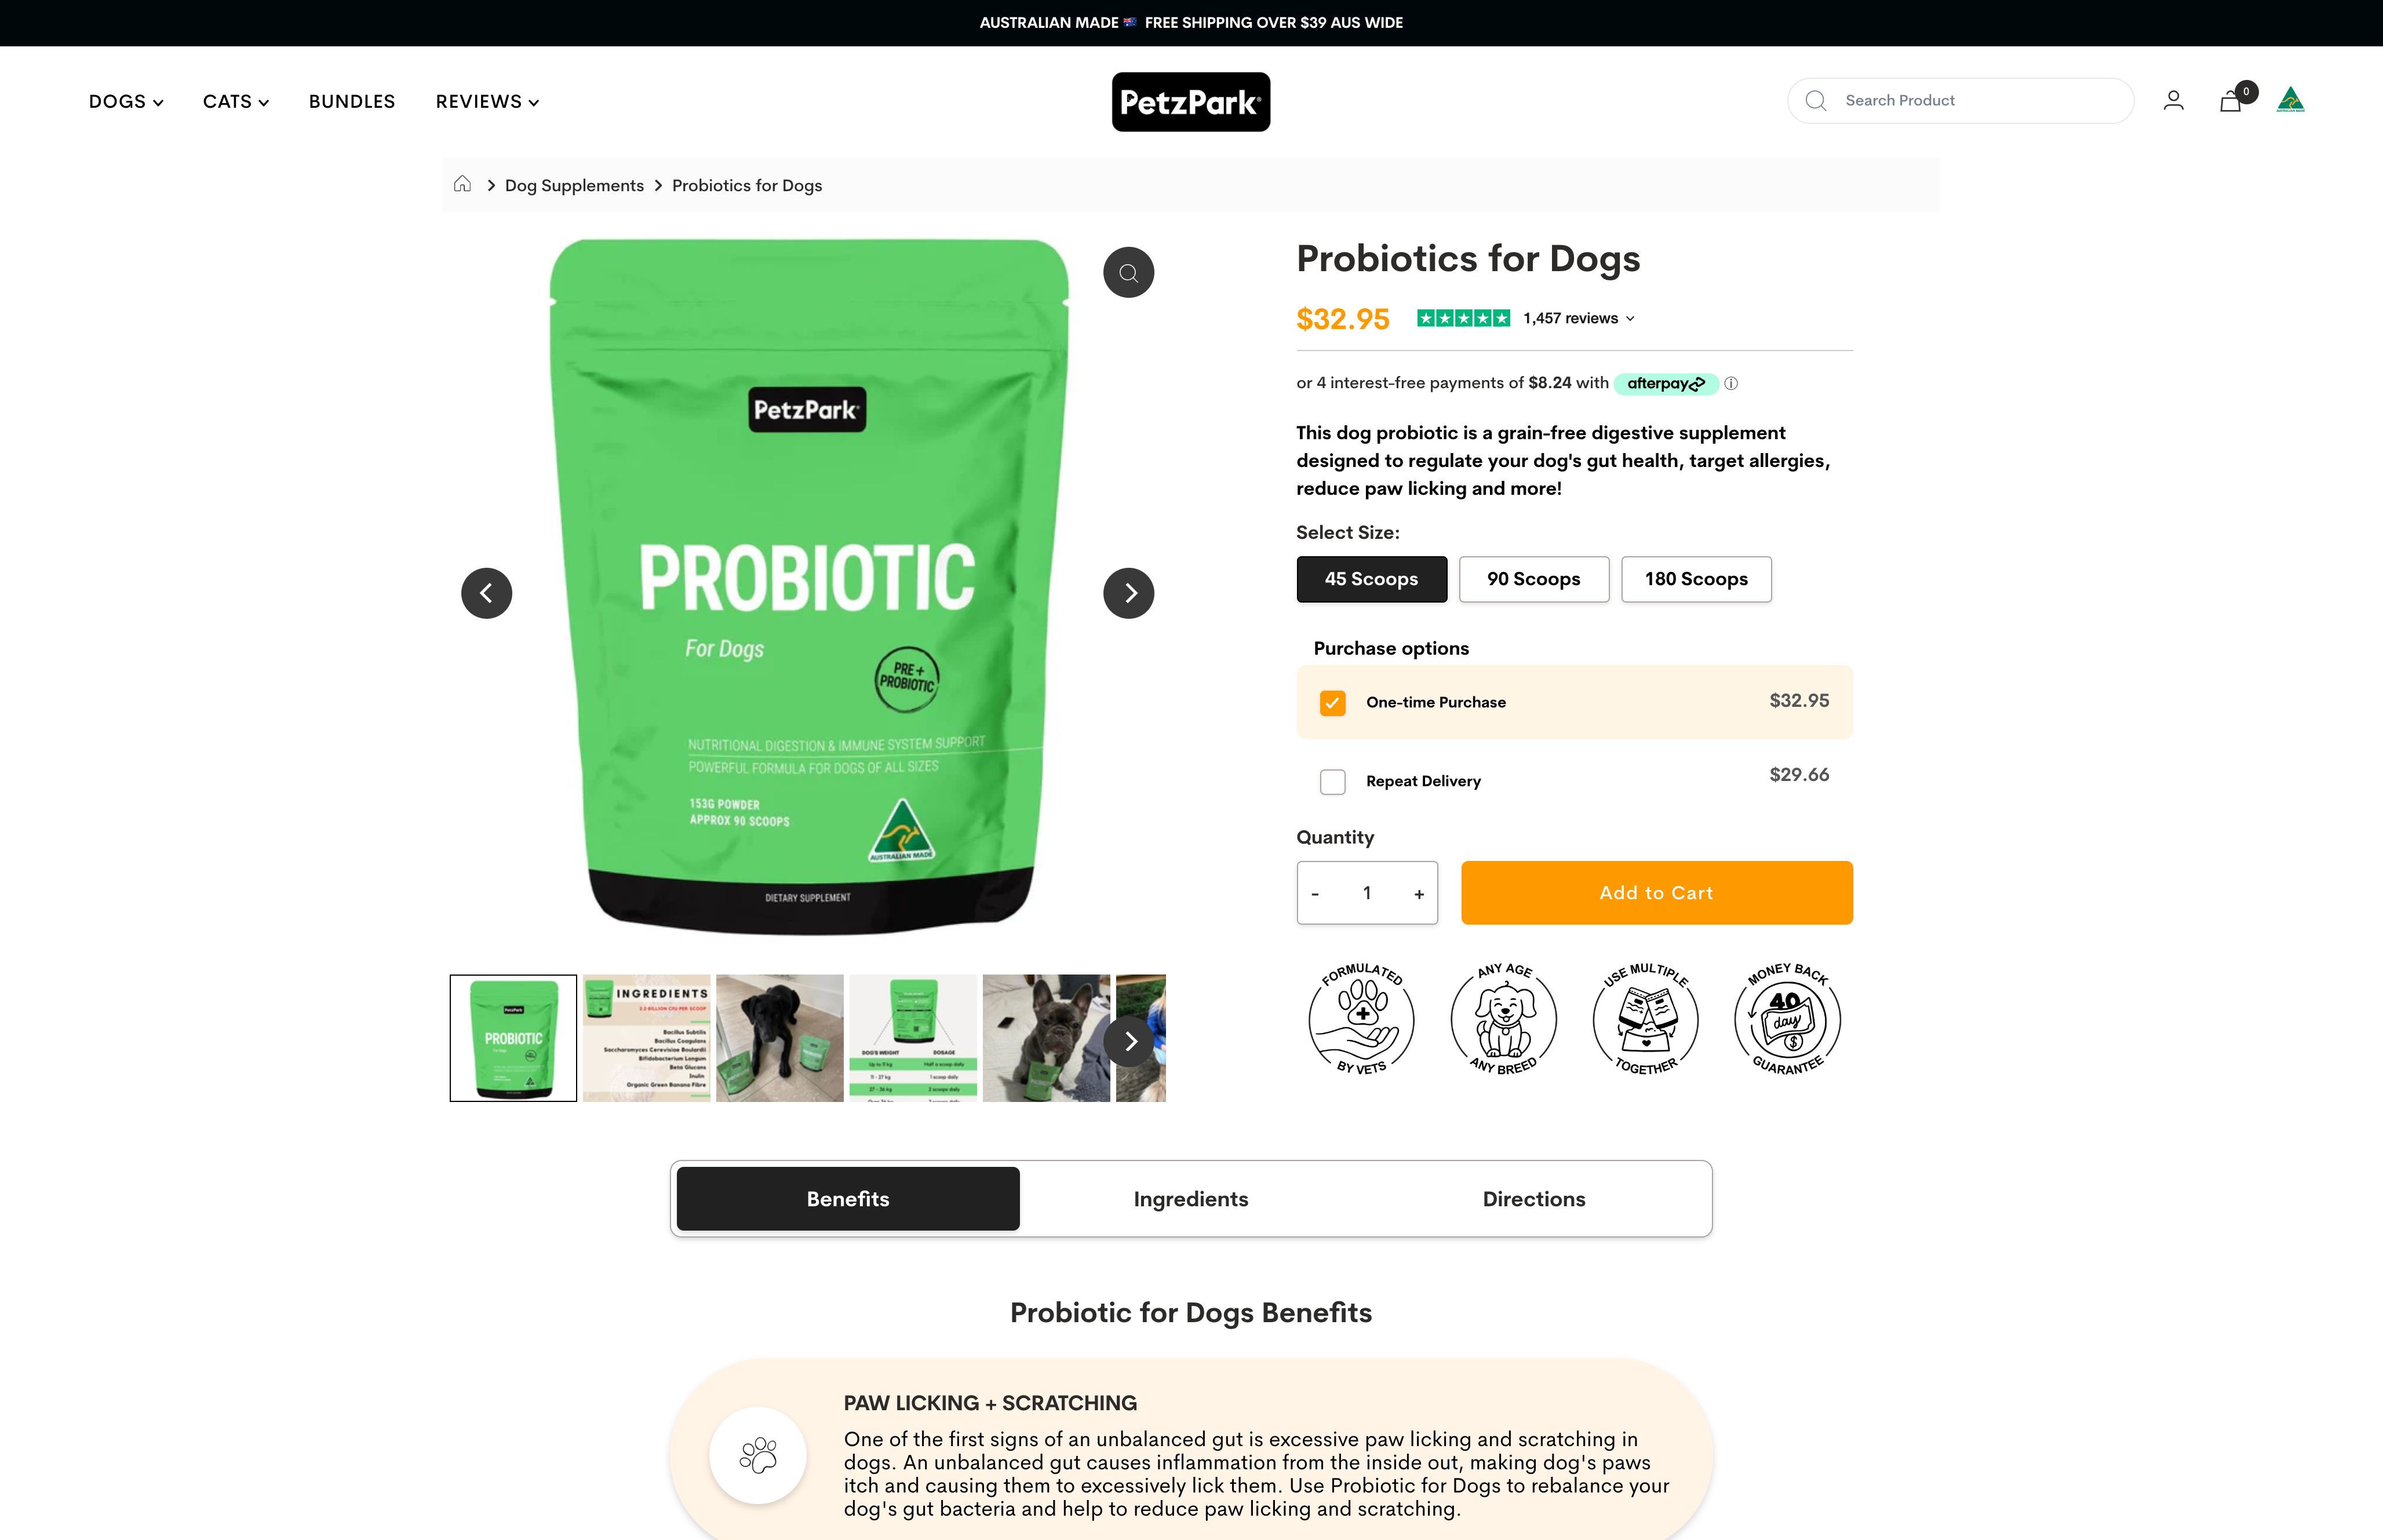
Task: Click the image zoom magnifier icon
Action: pos(1128,273)
